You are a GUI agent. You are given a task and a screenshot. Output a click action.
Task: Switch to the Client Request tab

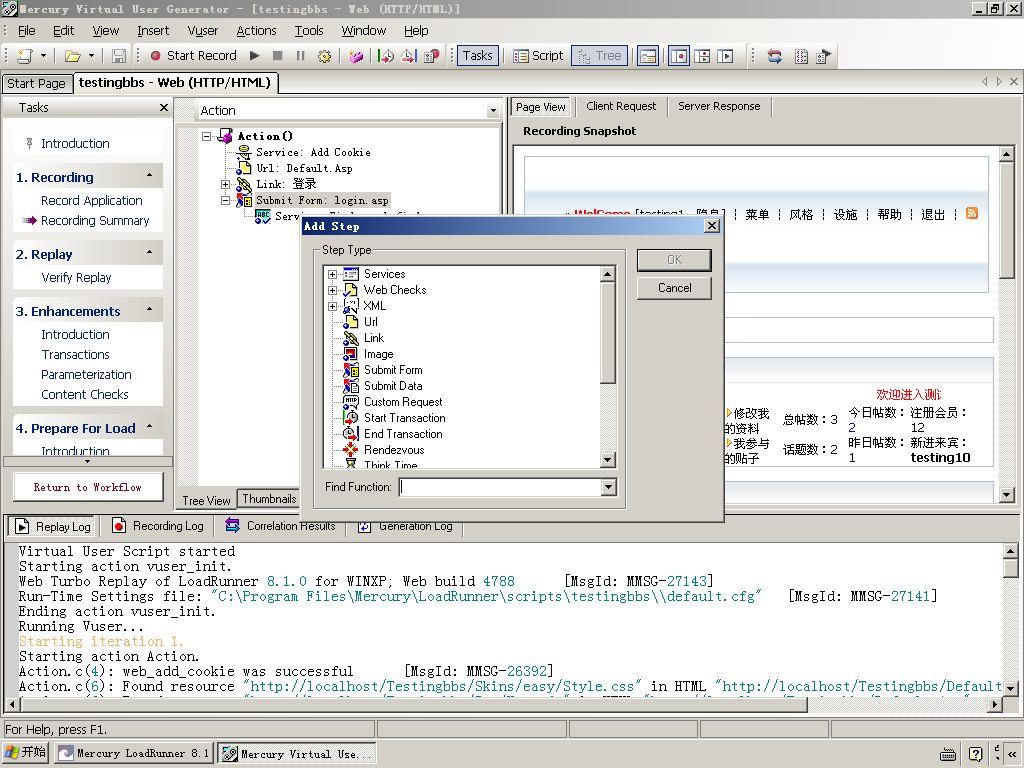pos(621,106)
